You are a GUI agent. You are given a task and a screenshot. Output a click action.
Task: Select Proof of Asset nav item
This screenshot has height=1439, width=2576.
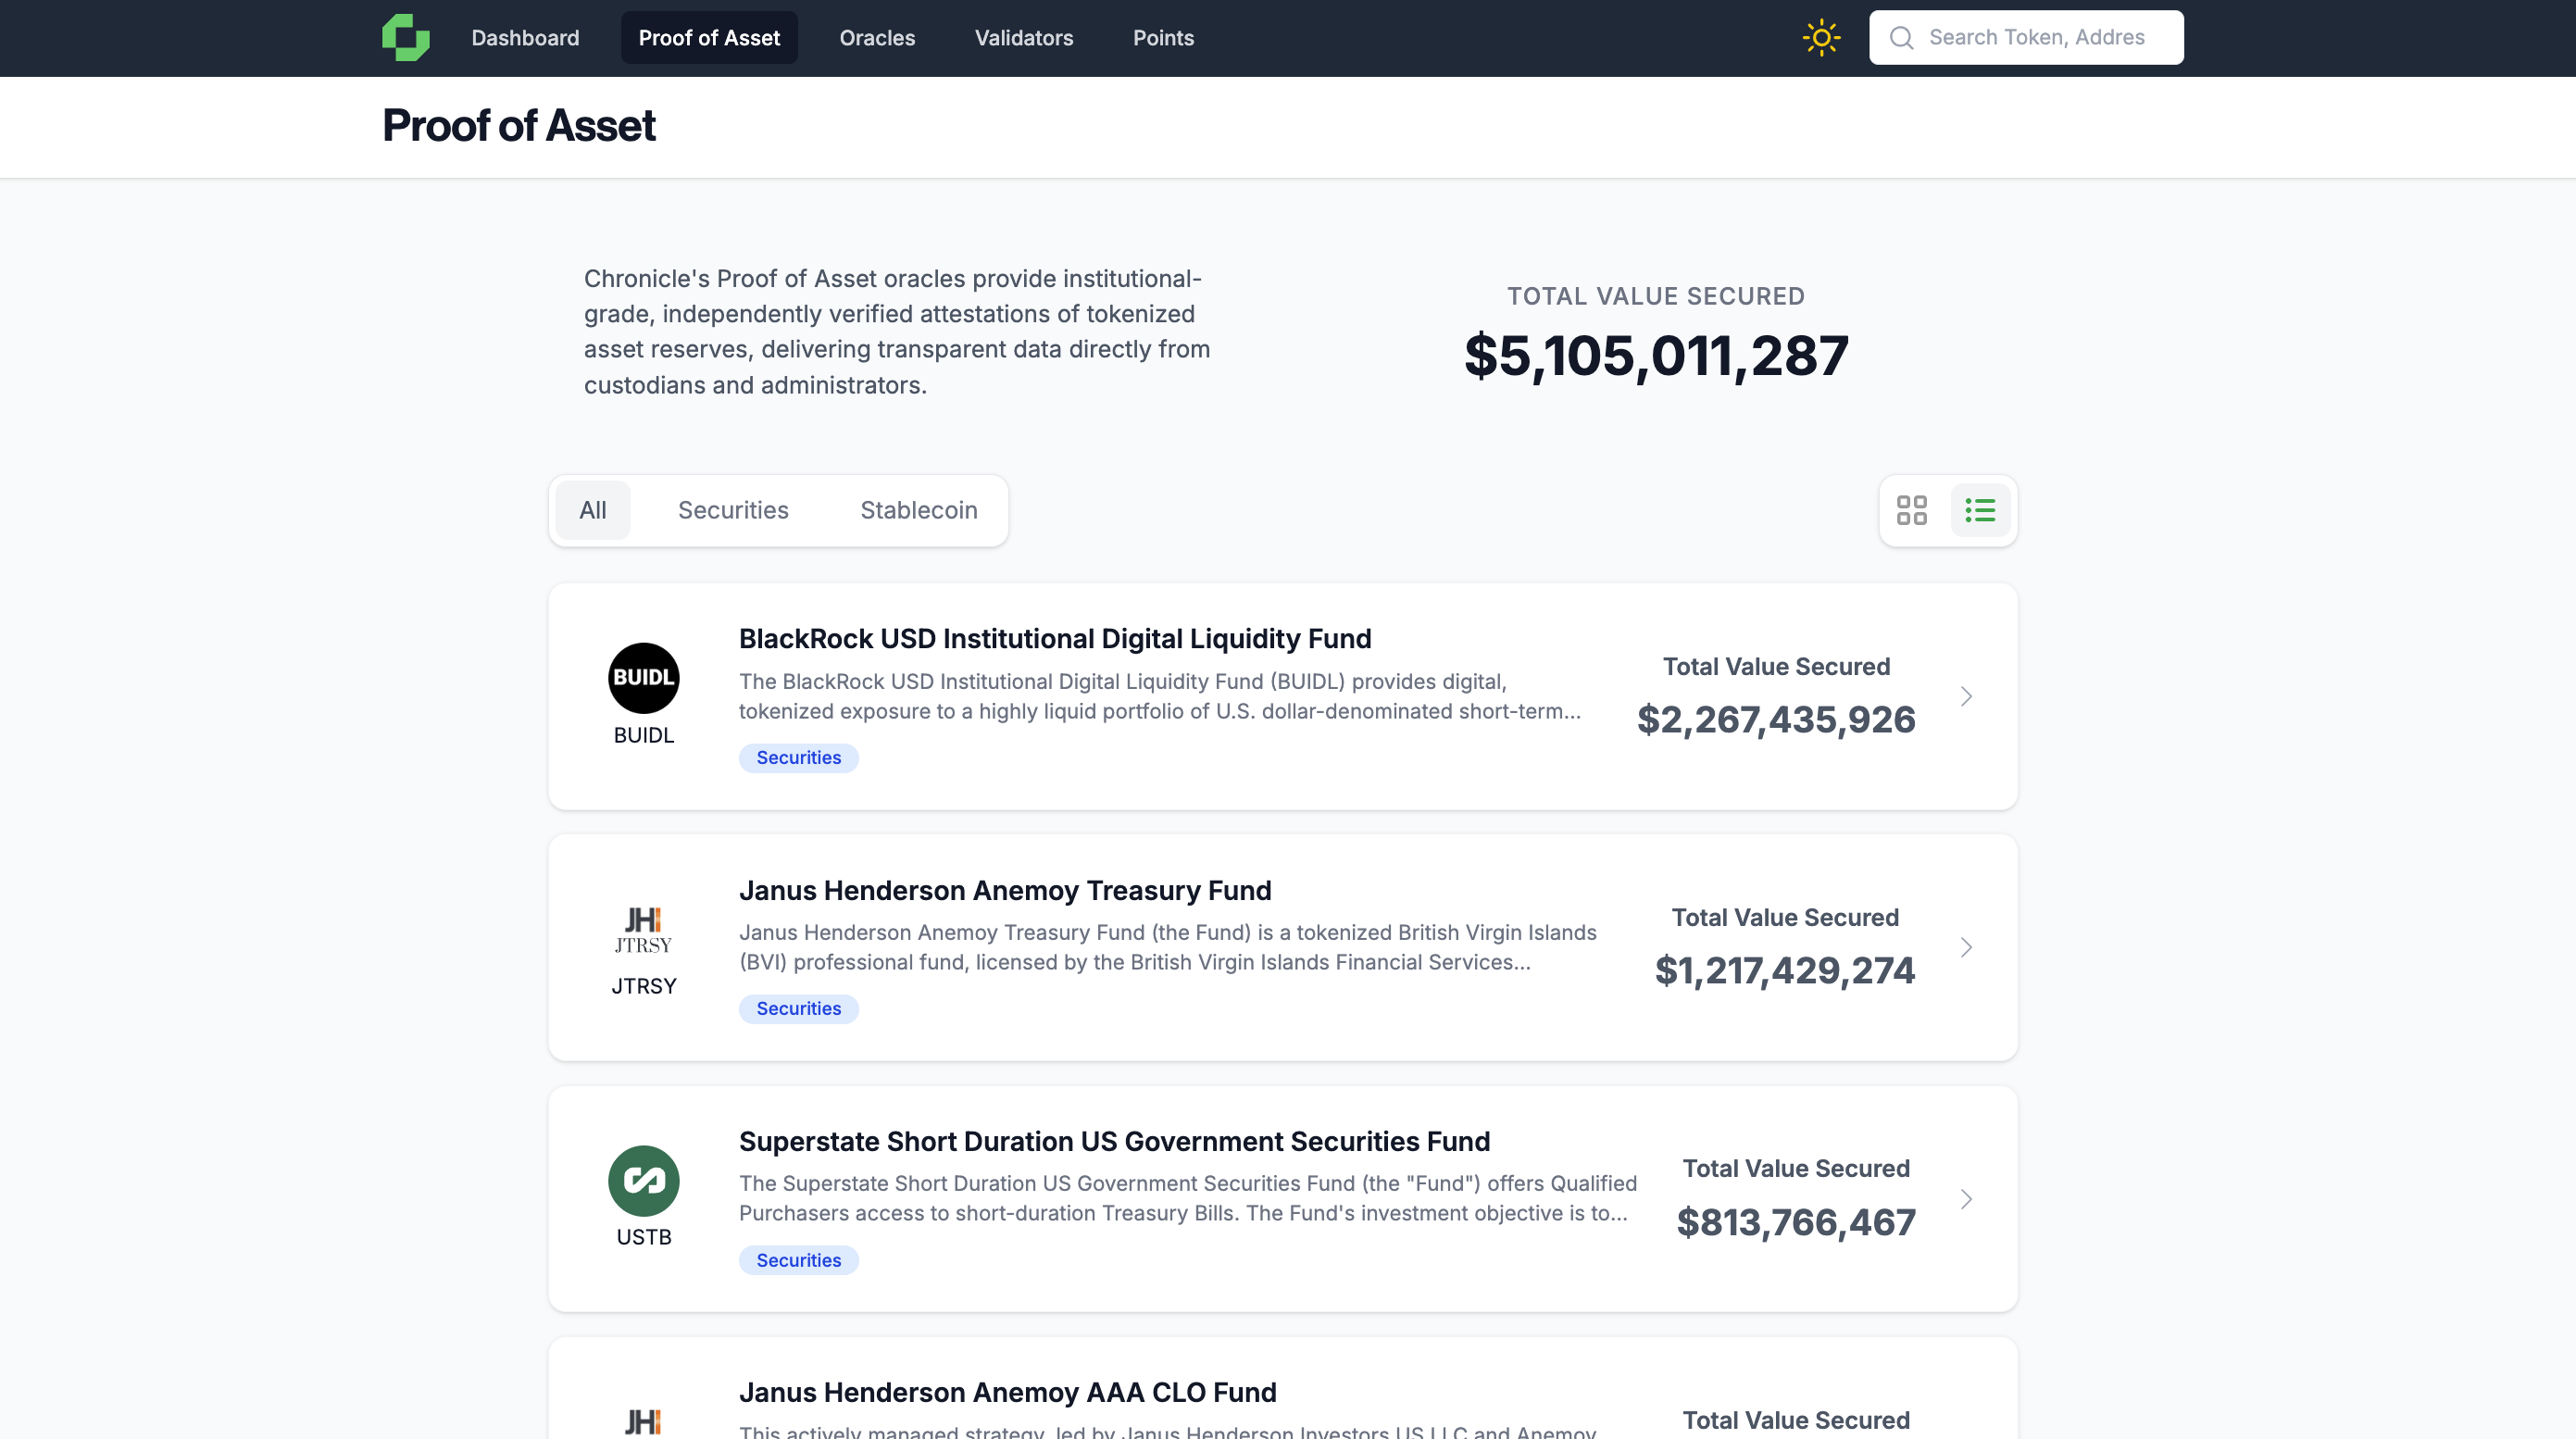(x=709, y=38)
